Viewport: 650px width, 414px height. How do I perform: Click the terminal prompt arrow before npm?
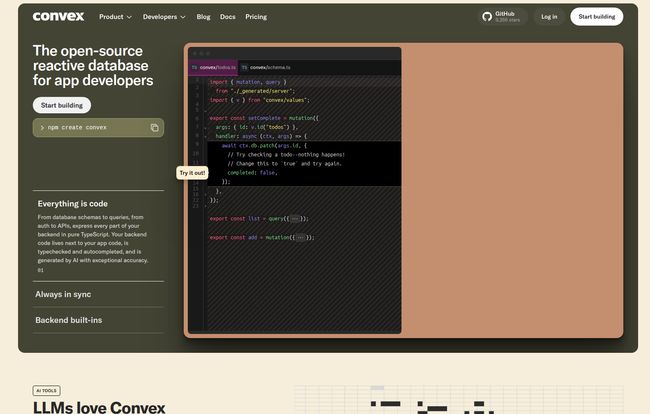click(x=41, y=128)
